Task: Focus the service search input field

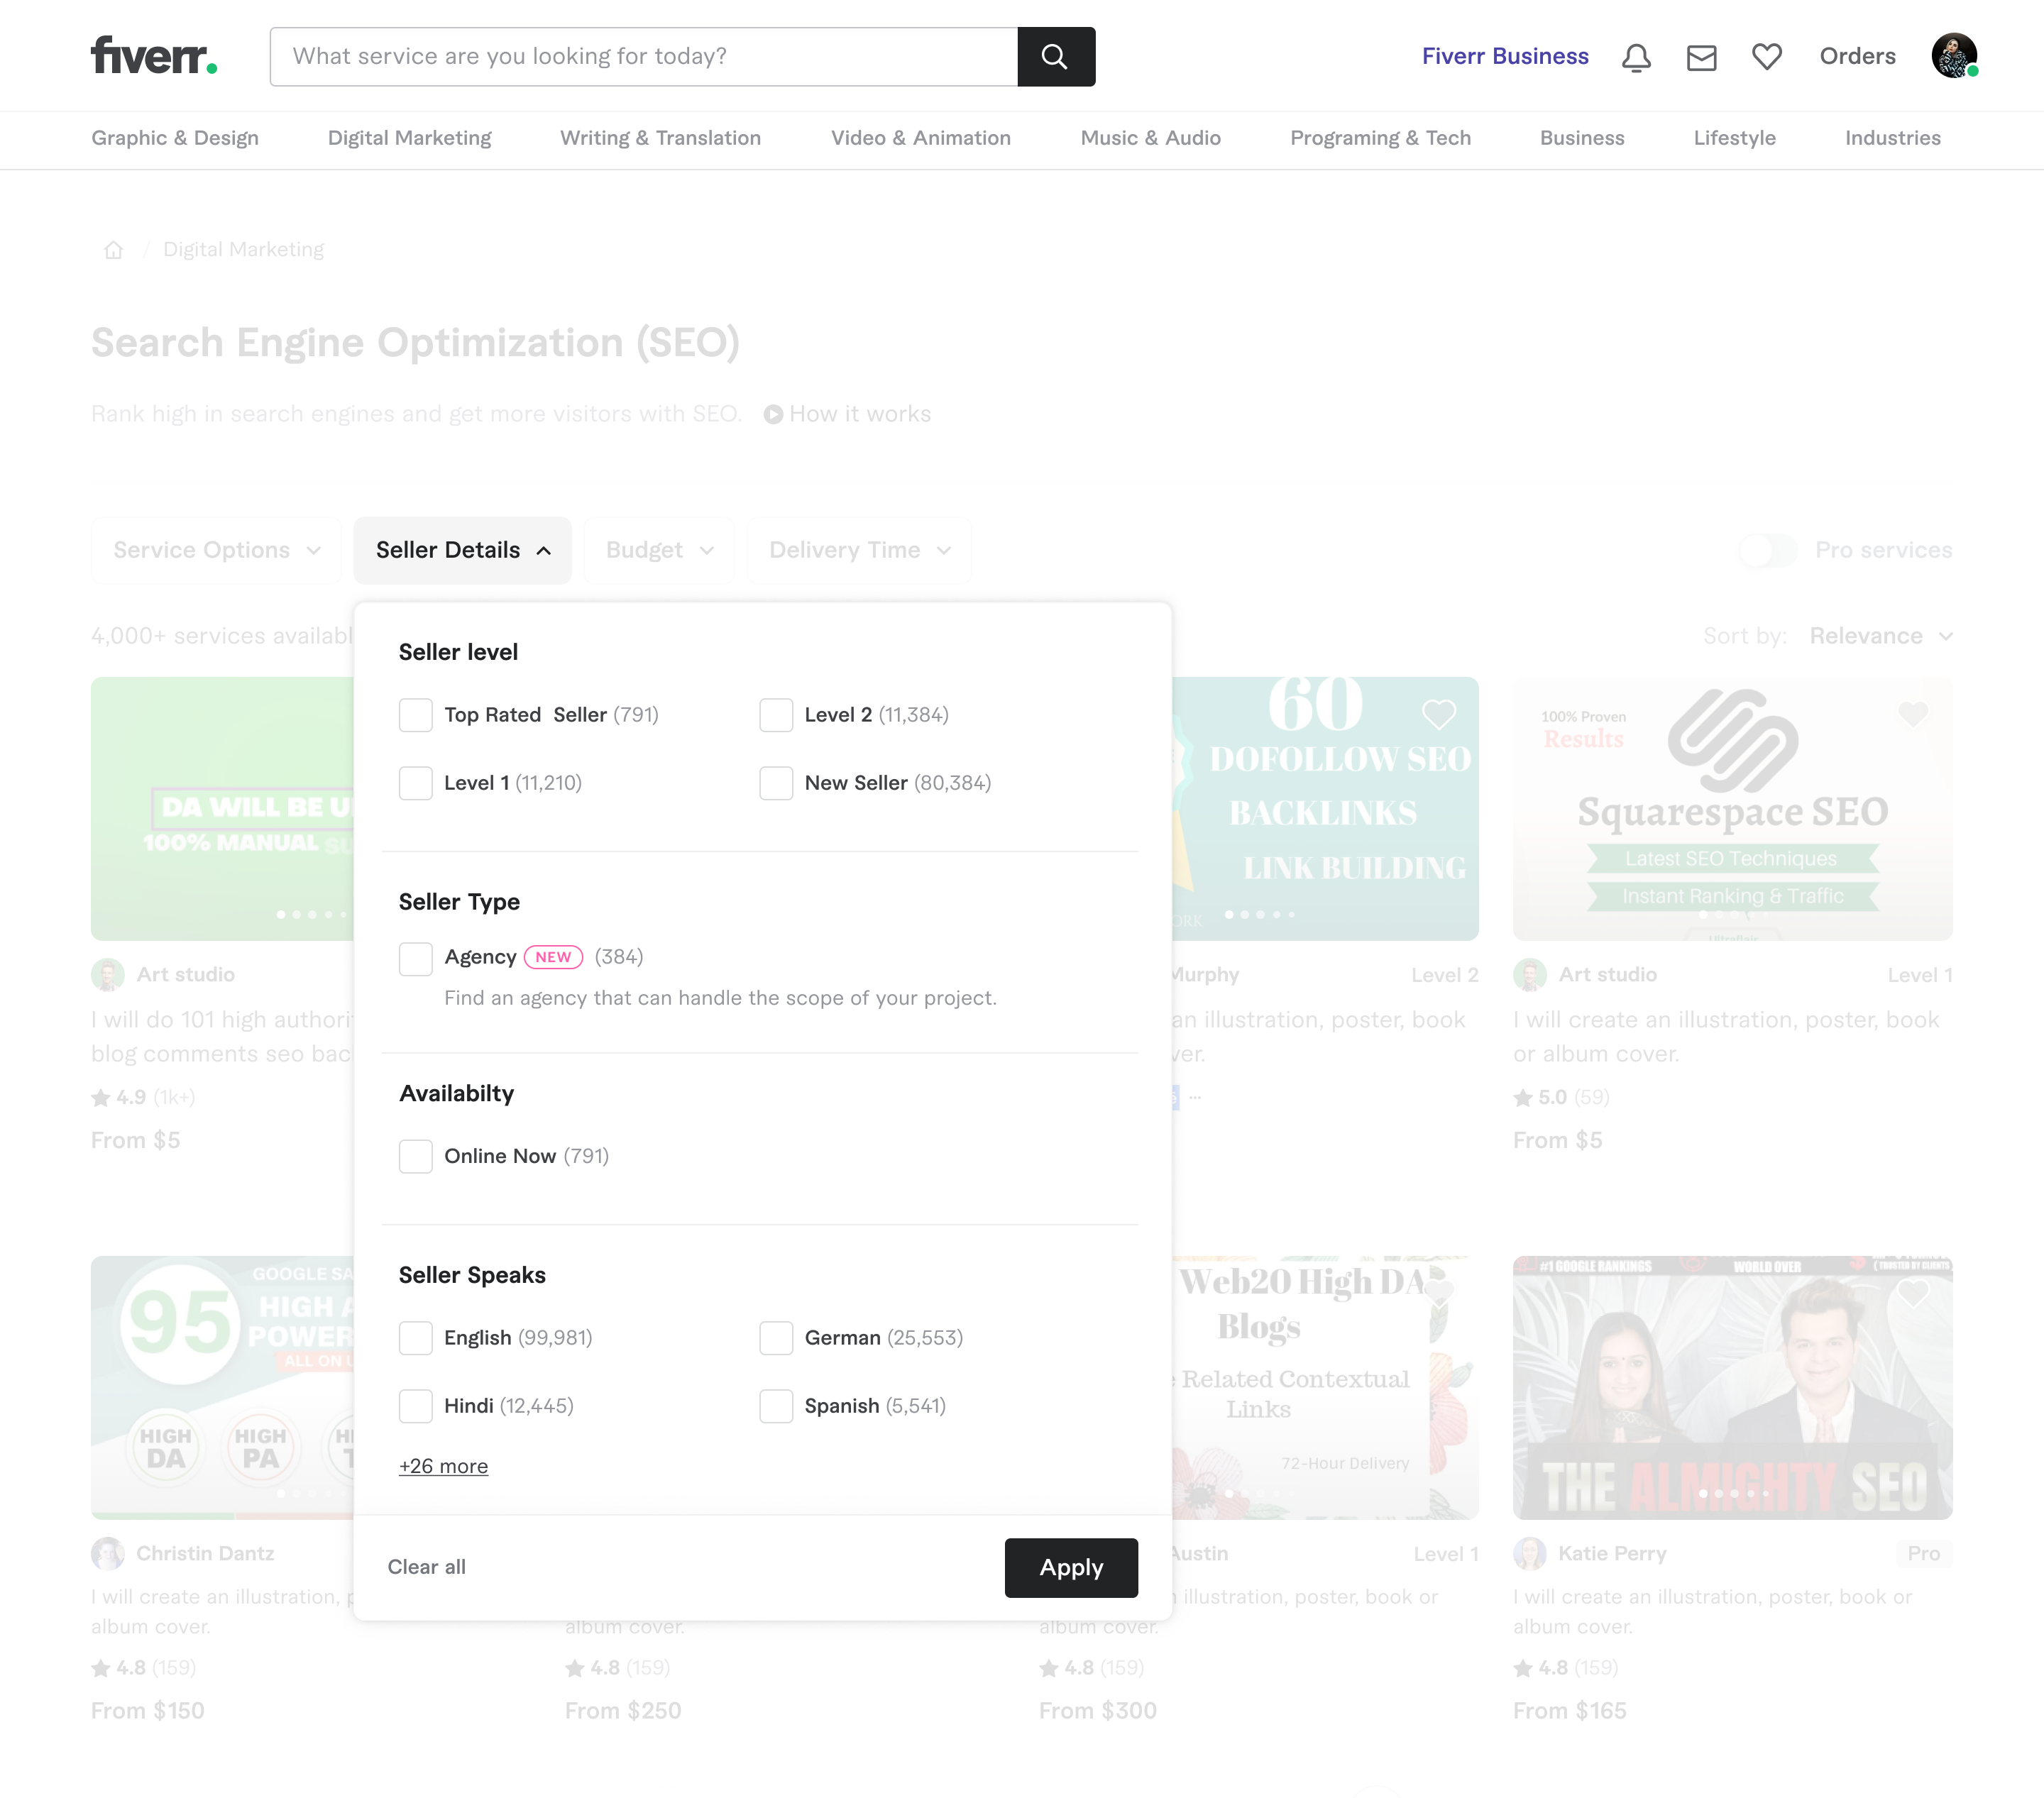Action: [644, 57]
